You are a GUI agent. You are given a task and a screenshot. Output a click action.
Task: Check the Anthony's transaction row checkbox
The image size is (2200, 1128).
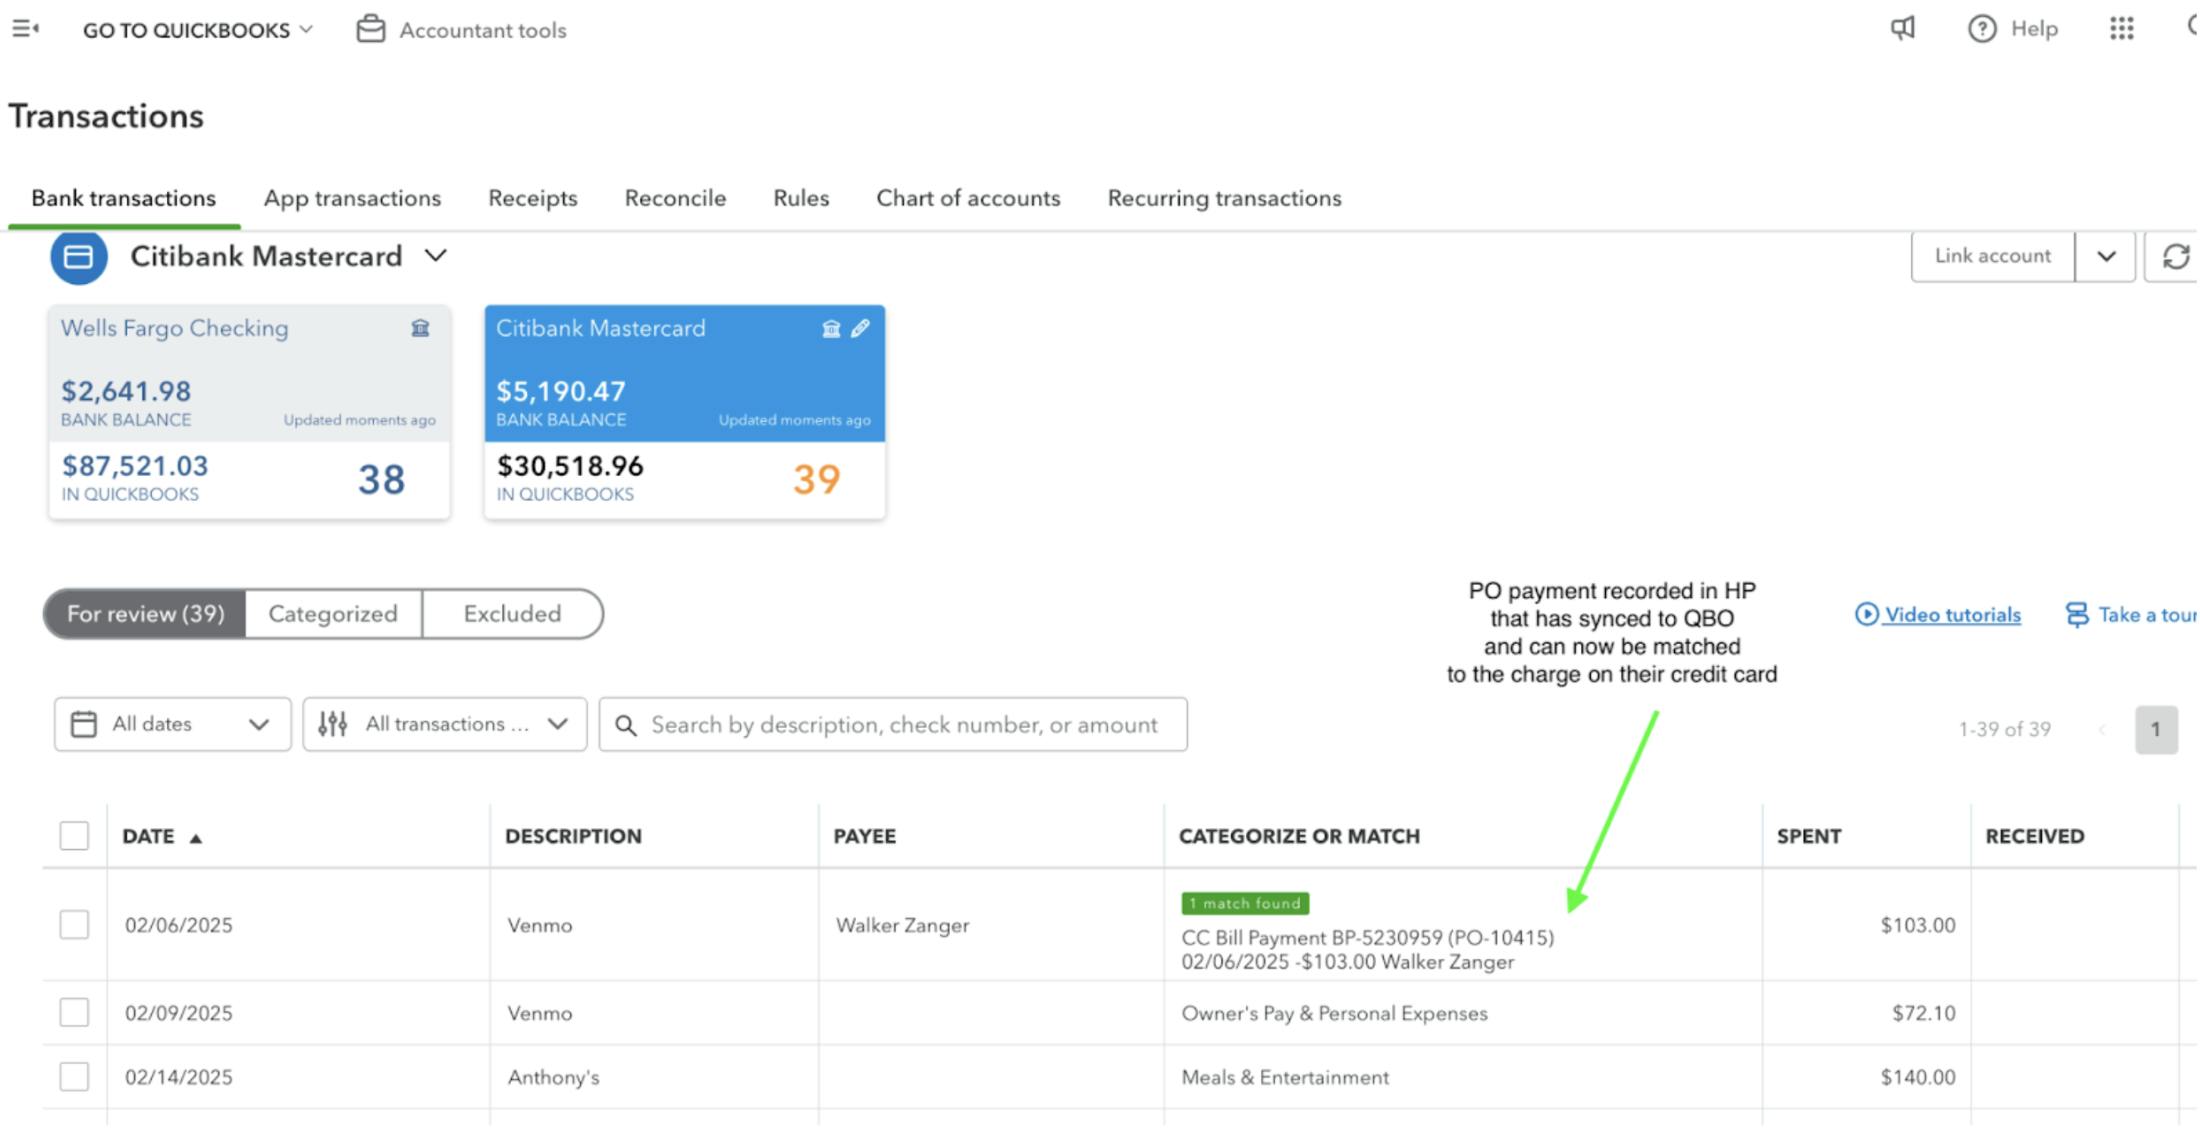[x=75, y=1077]
